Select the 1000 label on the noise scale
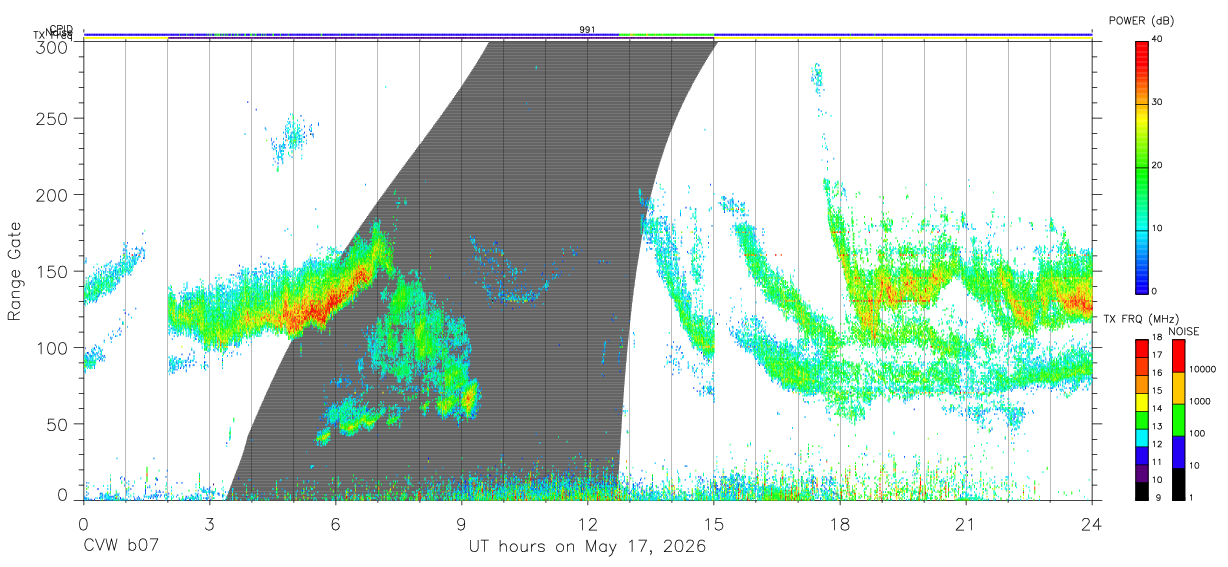 point(1199,401)
